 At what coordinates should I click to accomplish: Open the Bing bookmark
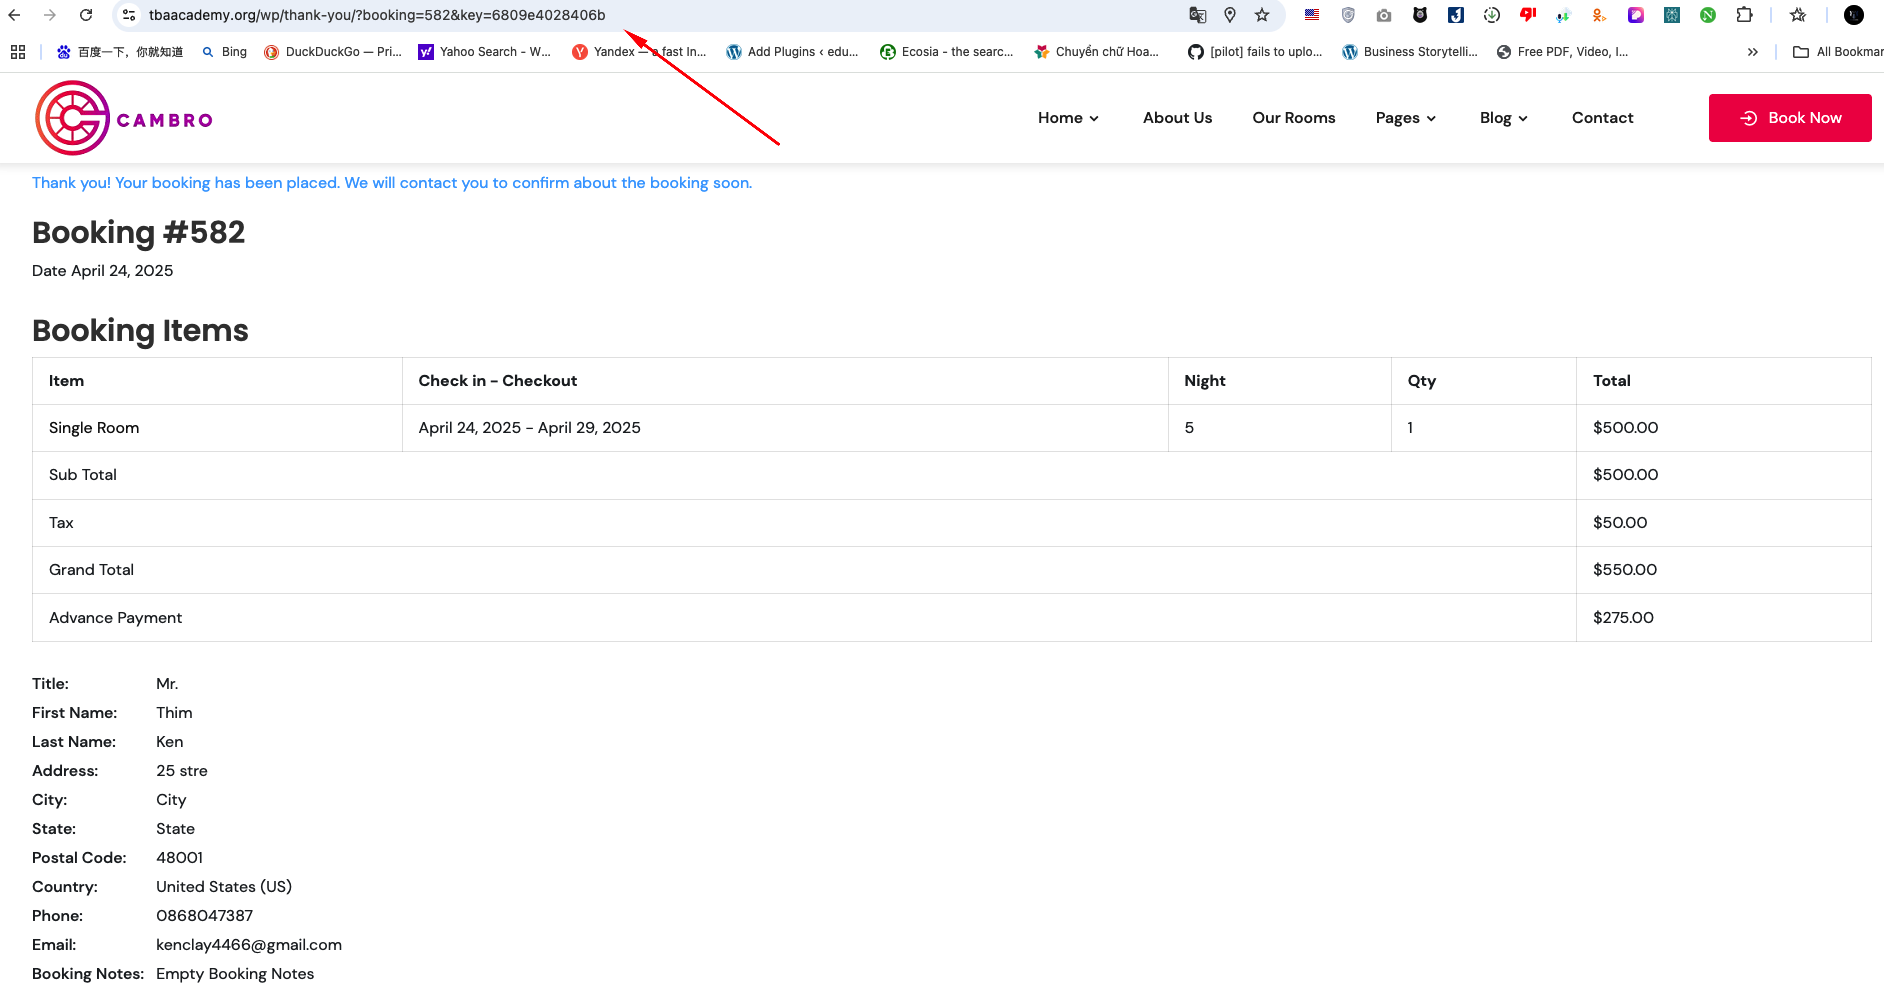click(x=224, y=52)
